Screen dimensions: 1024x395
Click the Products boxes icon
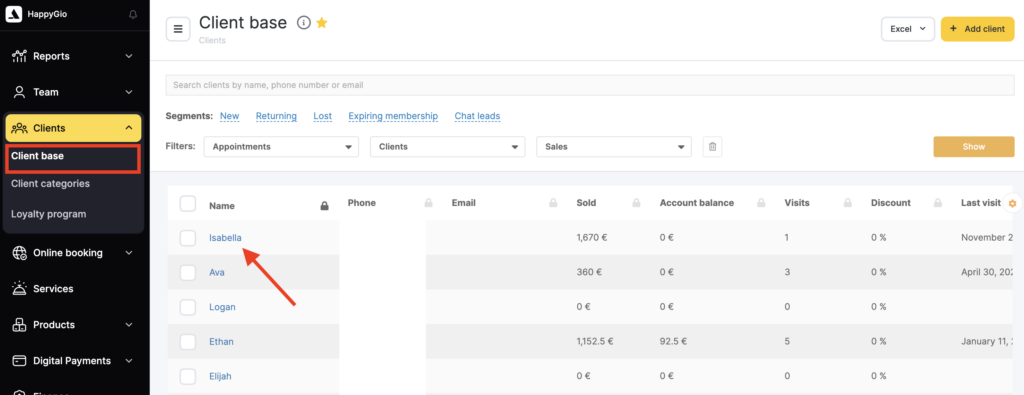19,324
